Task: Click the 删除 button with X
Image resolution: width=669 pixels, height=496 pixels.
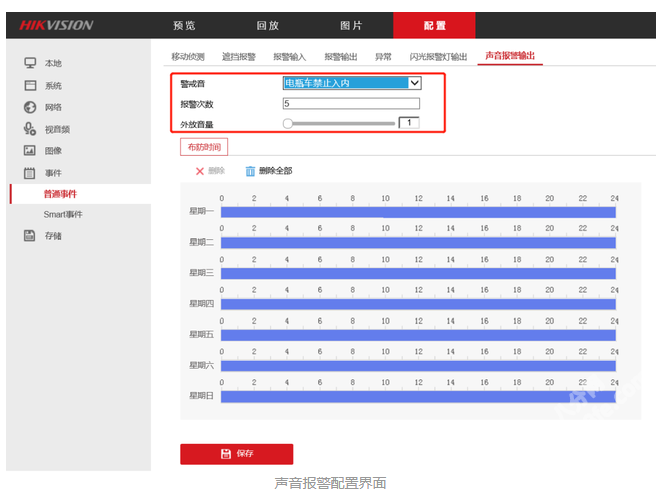Action: click(x=210, y=171)
